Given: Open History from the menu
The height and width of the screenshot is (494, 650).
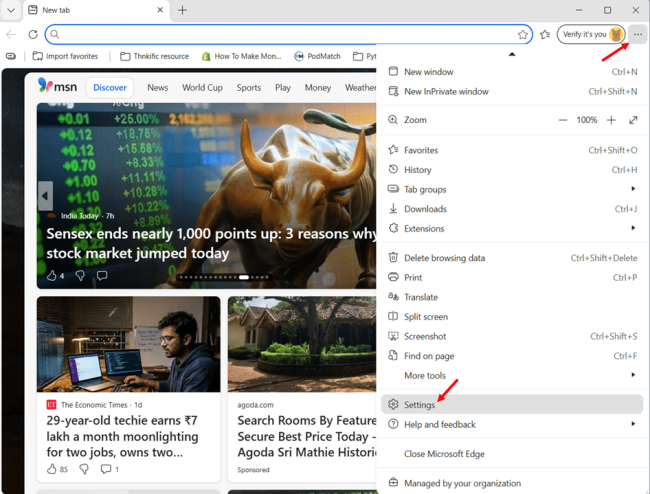Looking at the screenshot, I should click(512, 170).
